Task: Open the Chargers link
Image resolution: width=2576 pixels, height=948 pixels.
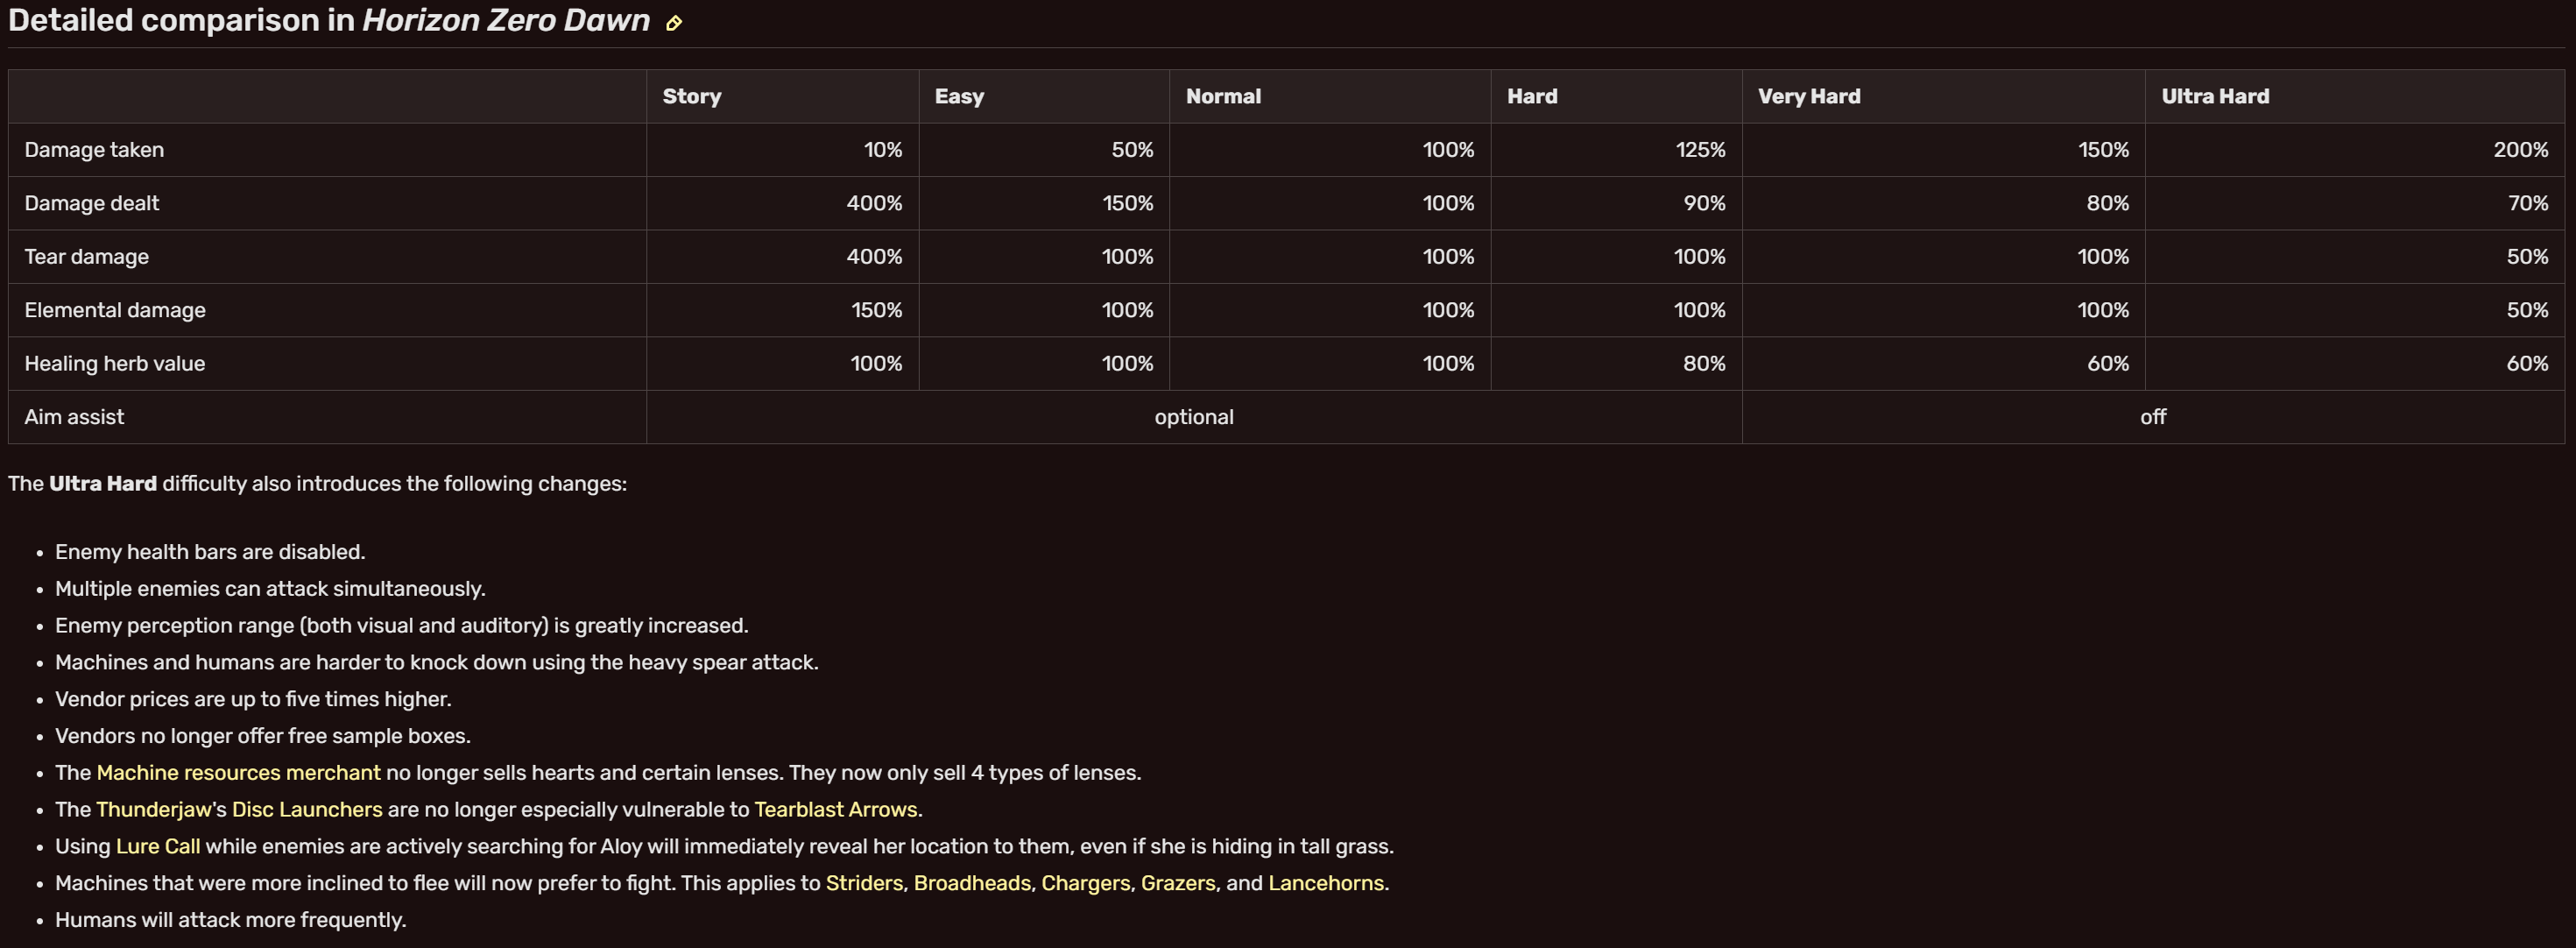Action: 1085,883
